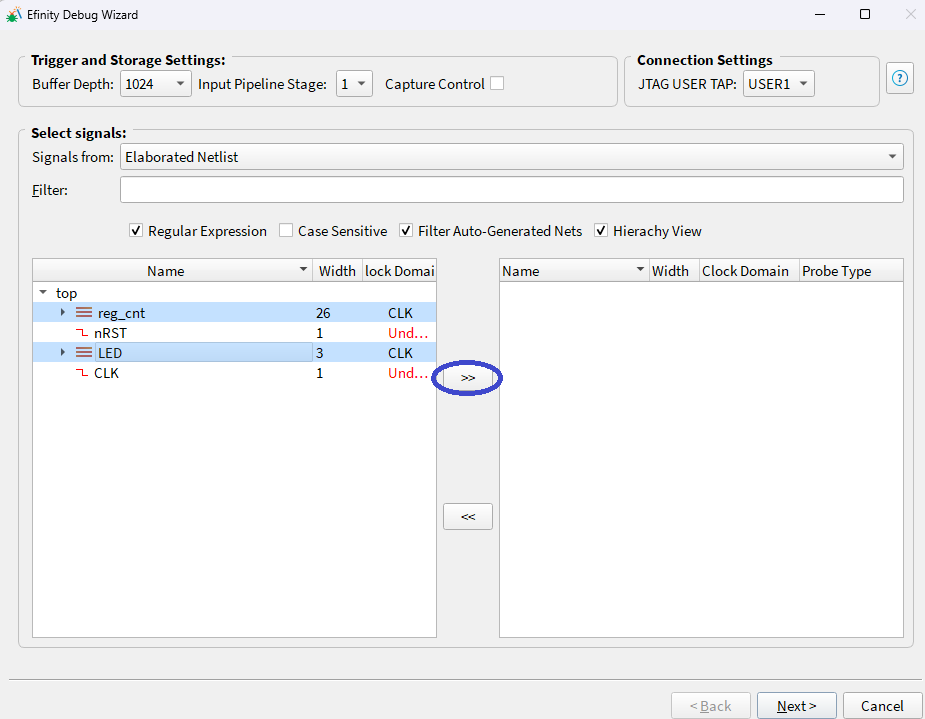Select the CLK signal row

tap(235, 373)
